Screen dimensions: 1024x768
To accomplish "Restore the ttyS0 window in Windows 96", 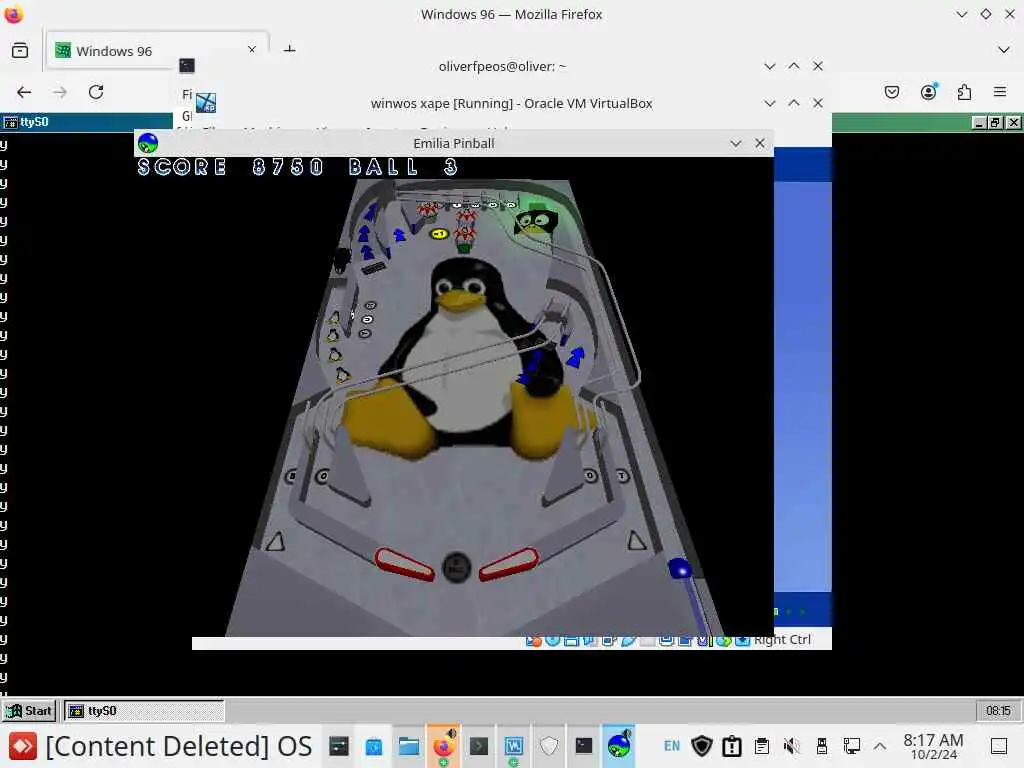I will click(995, 122).
